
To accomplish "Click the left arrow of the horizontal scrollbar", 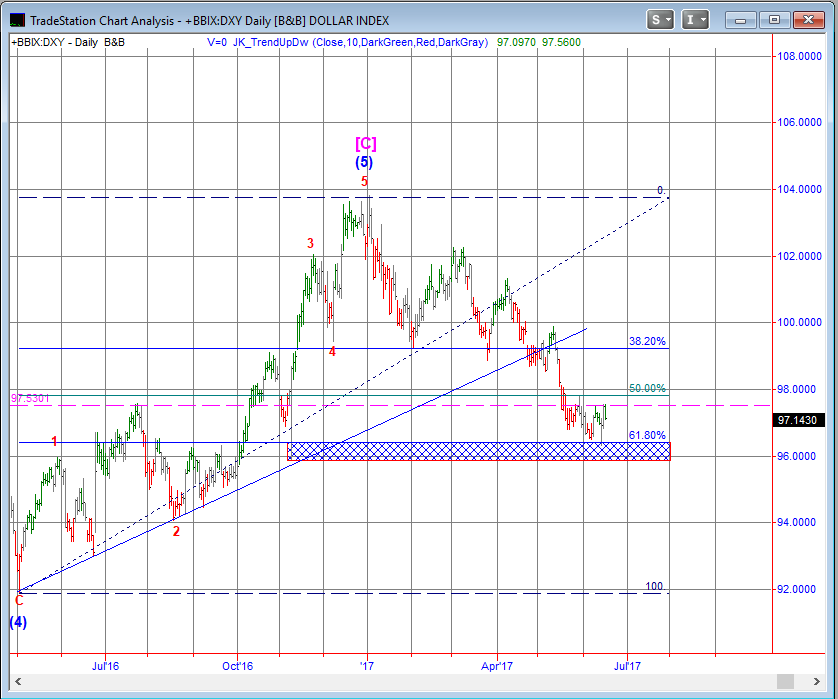I will point(17,681).
